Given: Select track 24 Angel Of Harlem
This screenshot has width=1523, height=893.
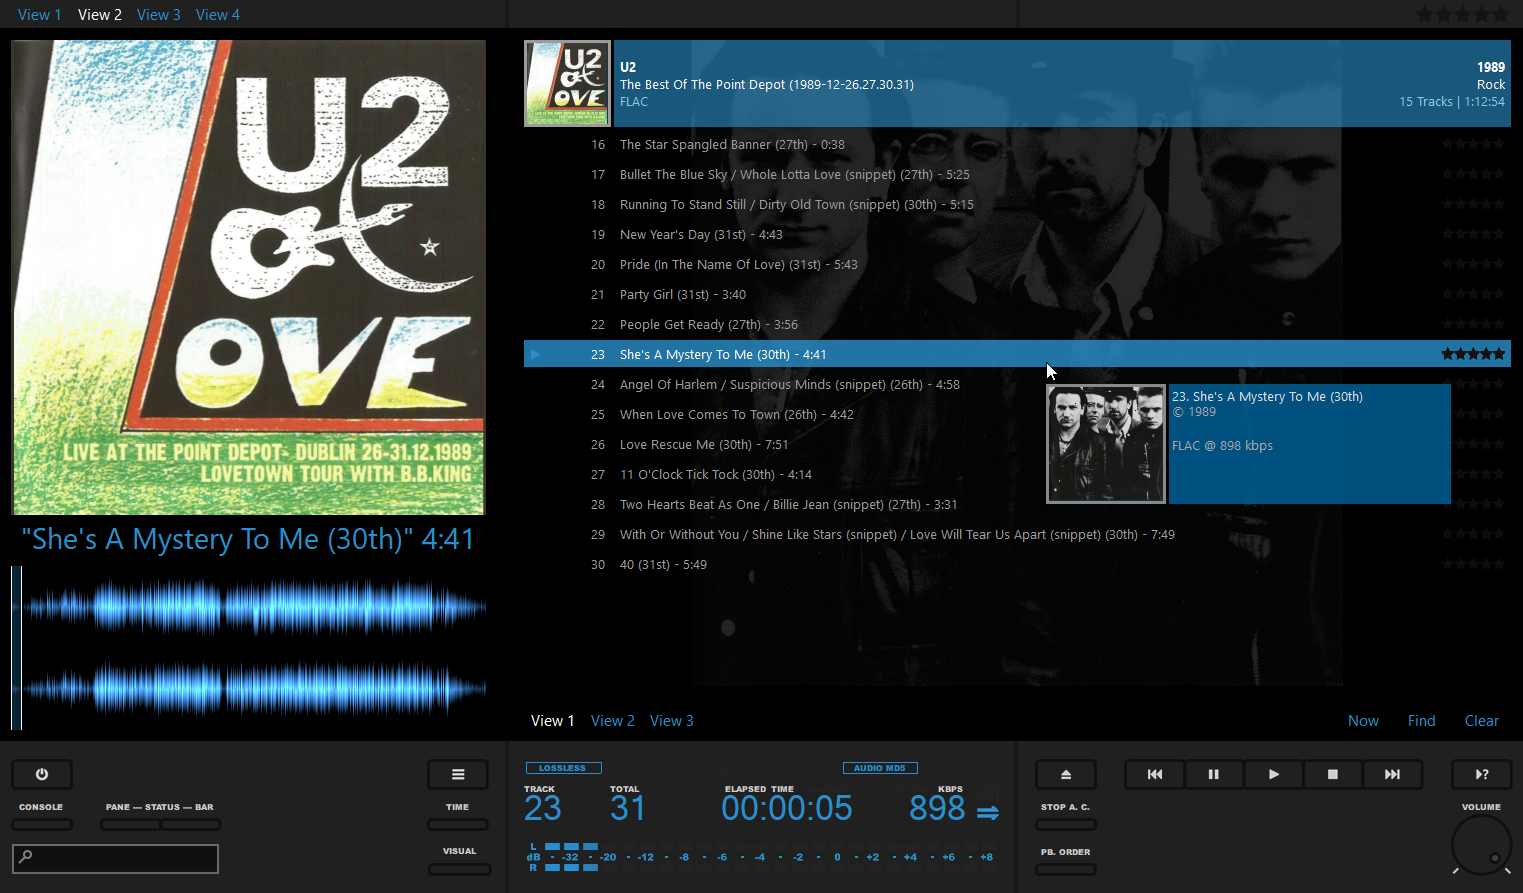Looking at the screenshot, I should pyautogui.click(x=1017, y=384).
